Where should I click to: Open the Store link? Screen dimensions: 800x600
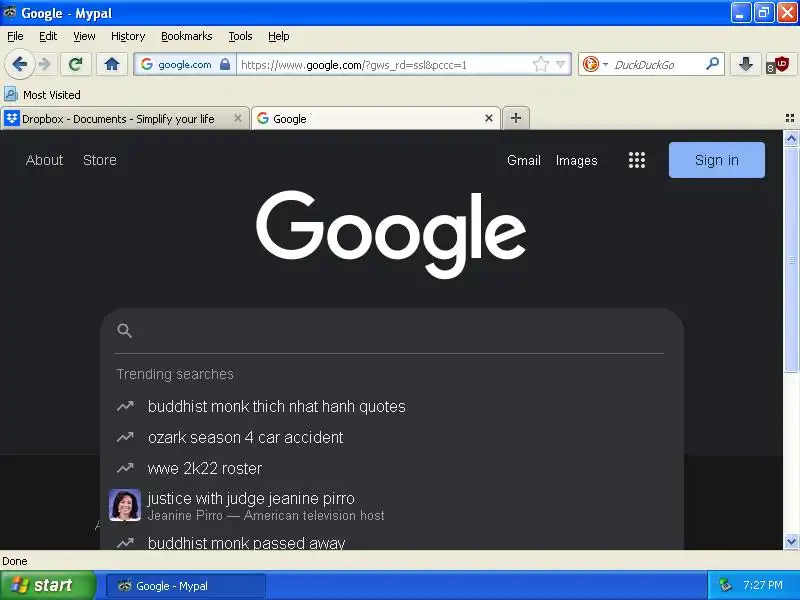click(x=99, y=160)
